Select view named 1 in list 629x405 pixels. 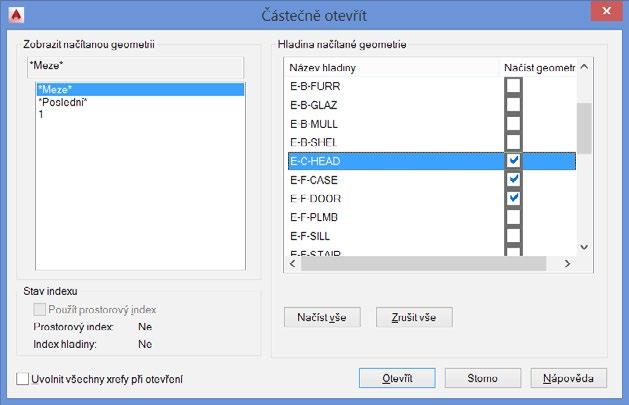point(41,114)
